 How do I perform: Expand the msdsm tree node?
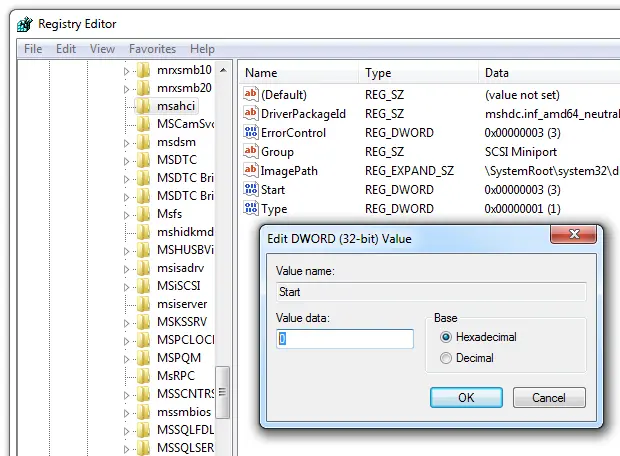coord(127,142)
